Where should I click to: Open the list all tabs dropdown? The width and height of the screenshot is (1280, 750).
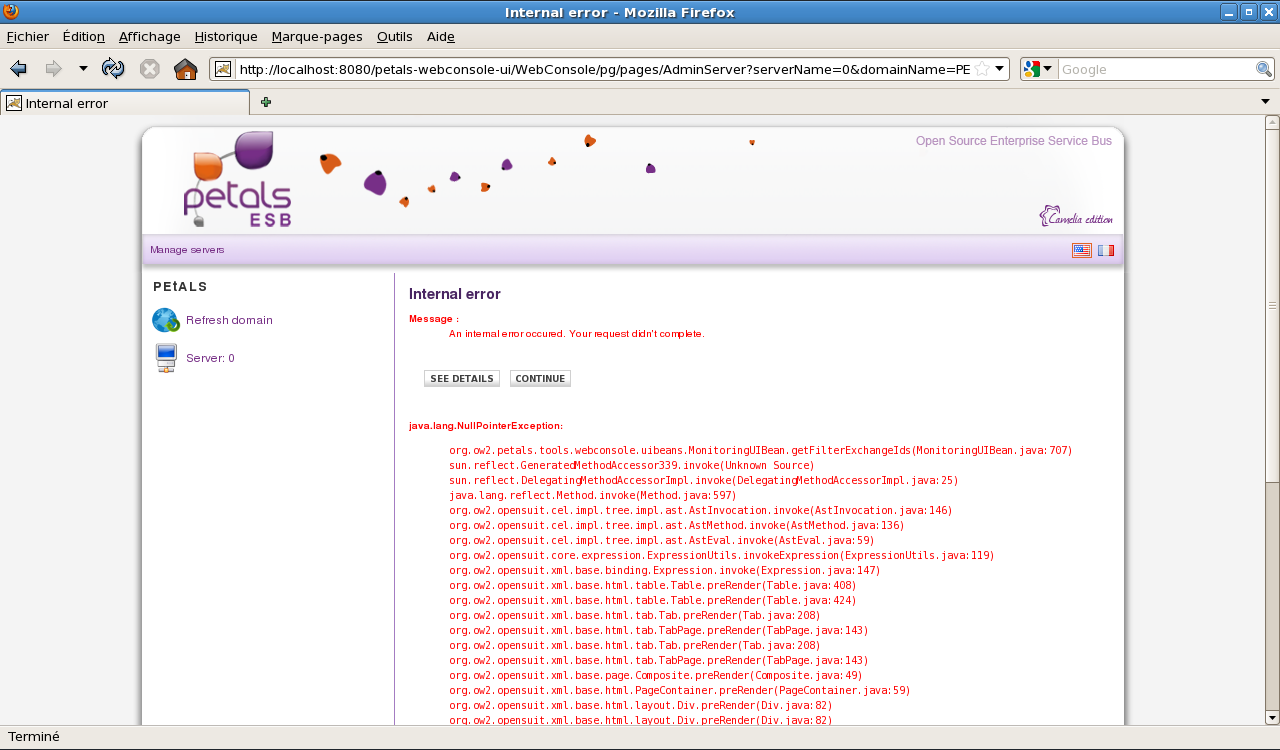(x=1265, y=102)
